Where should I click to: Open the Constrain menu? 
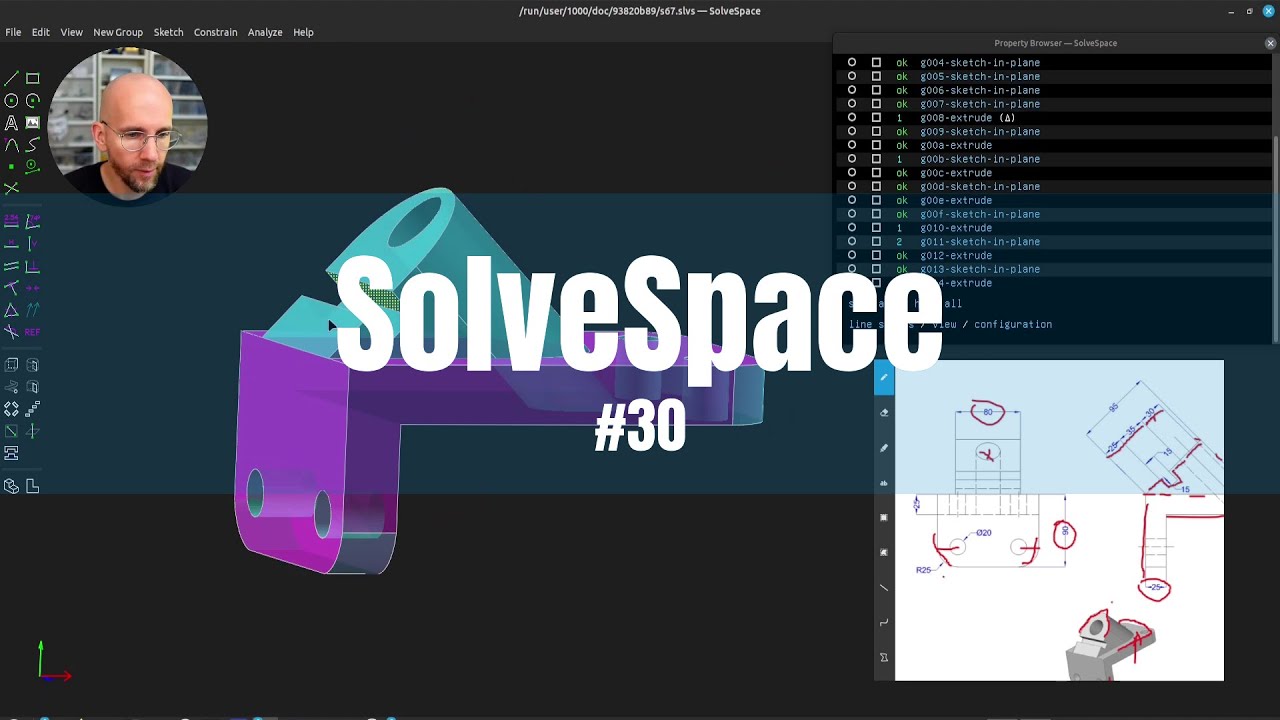point(215,32)
